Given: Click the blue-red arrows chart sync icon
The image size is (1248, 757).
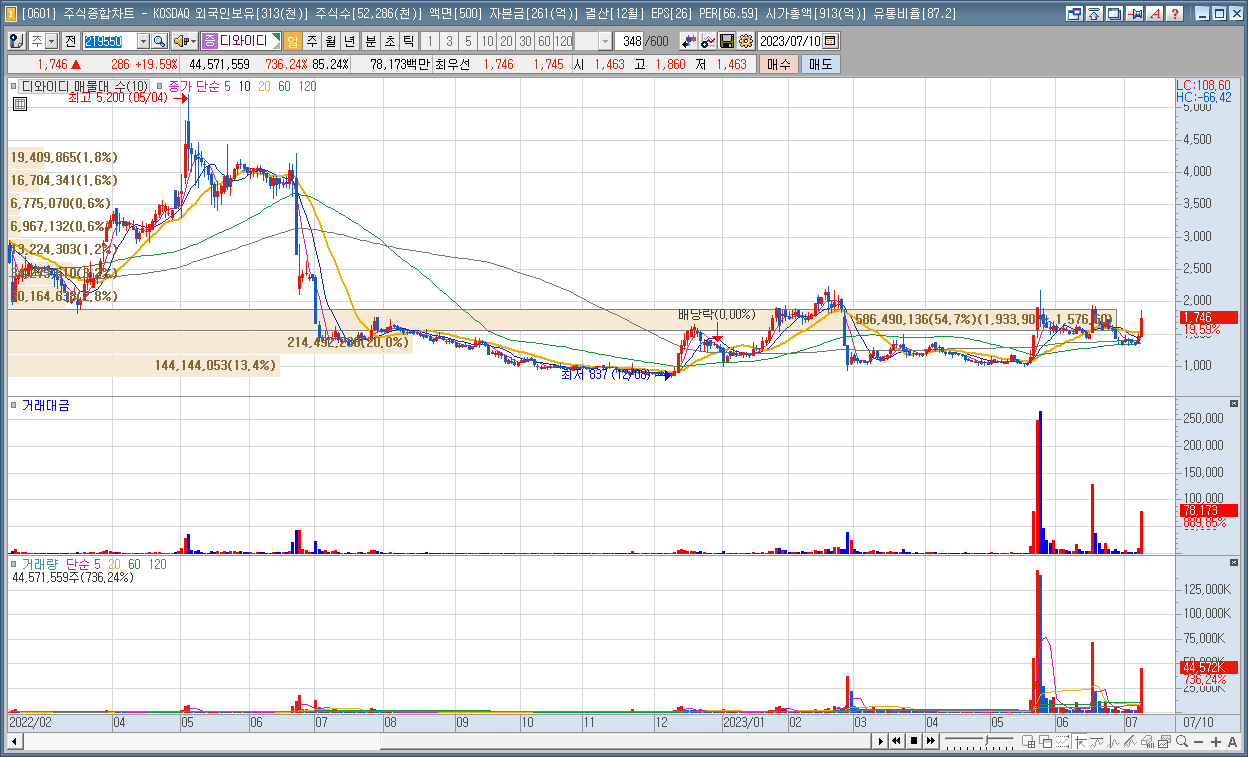Looking at the screenshot, I should 689,41.
